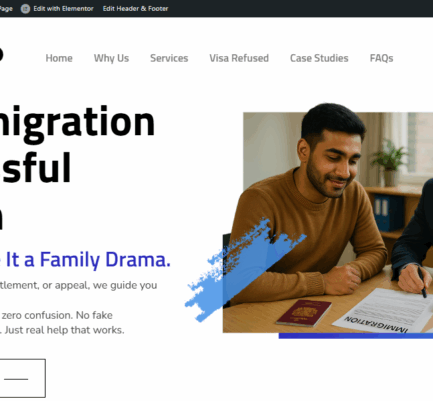Open the Why Us page
Screen dimensions: 433x401
click(x=111, y=58)
